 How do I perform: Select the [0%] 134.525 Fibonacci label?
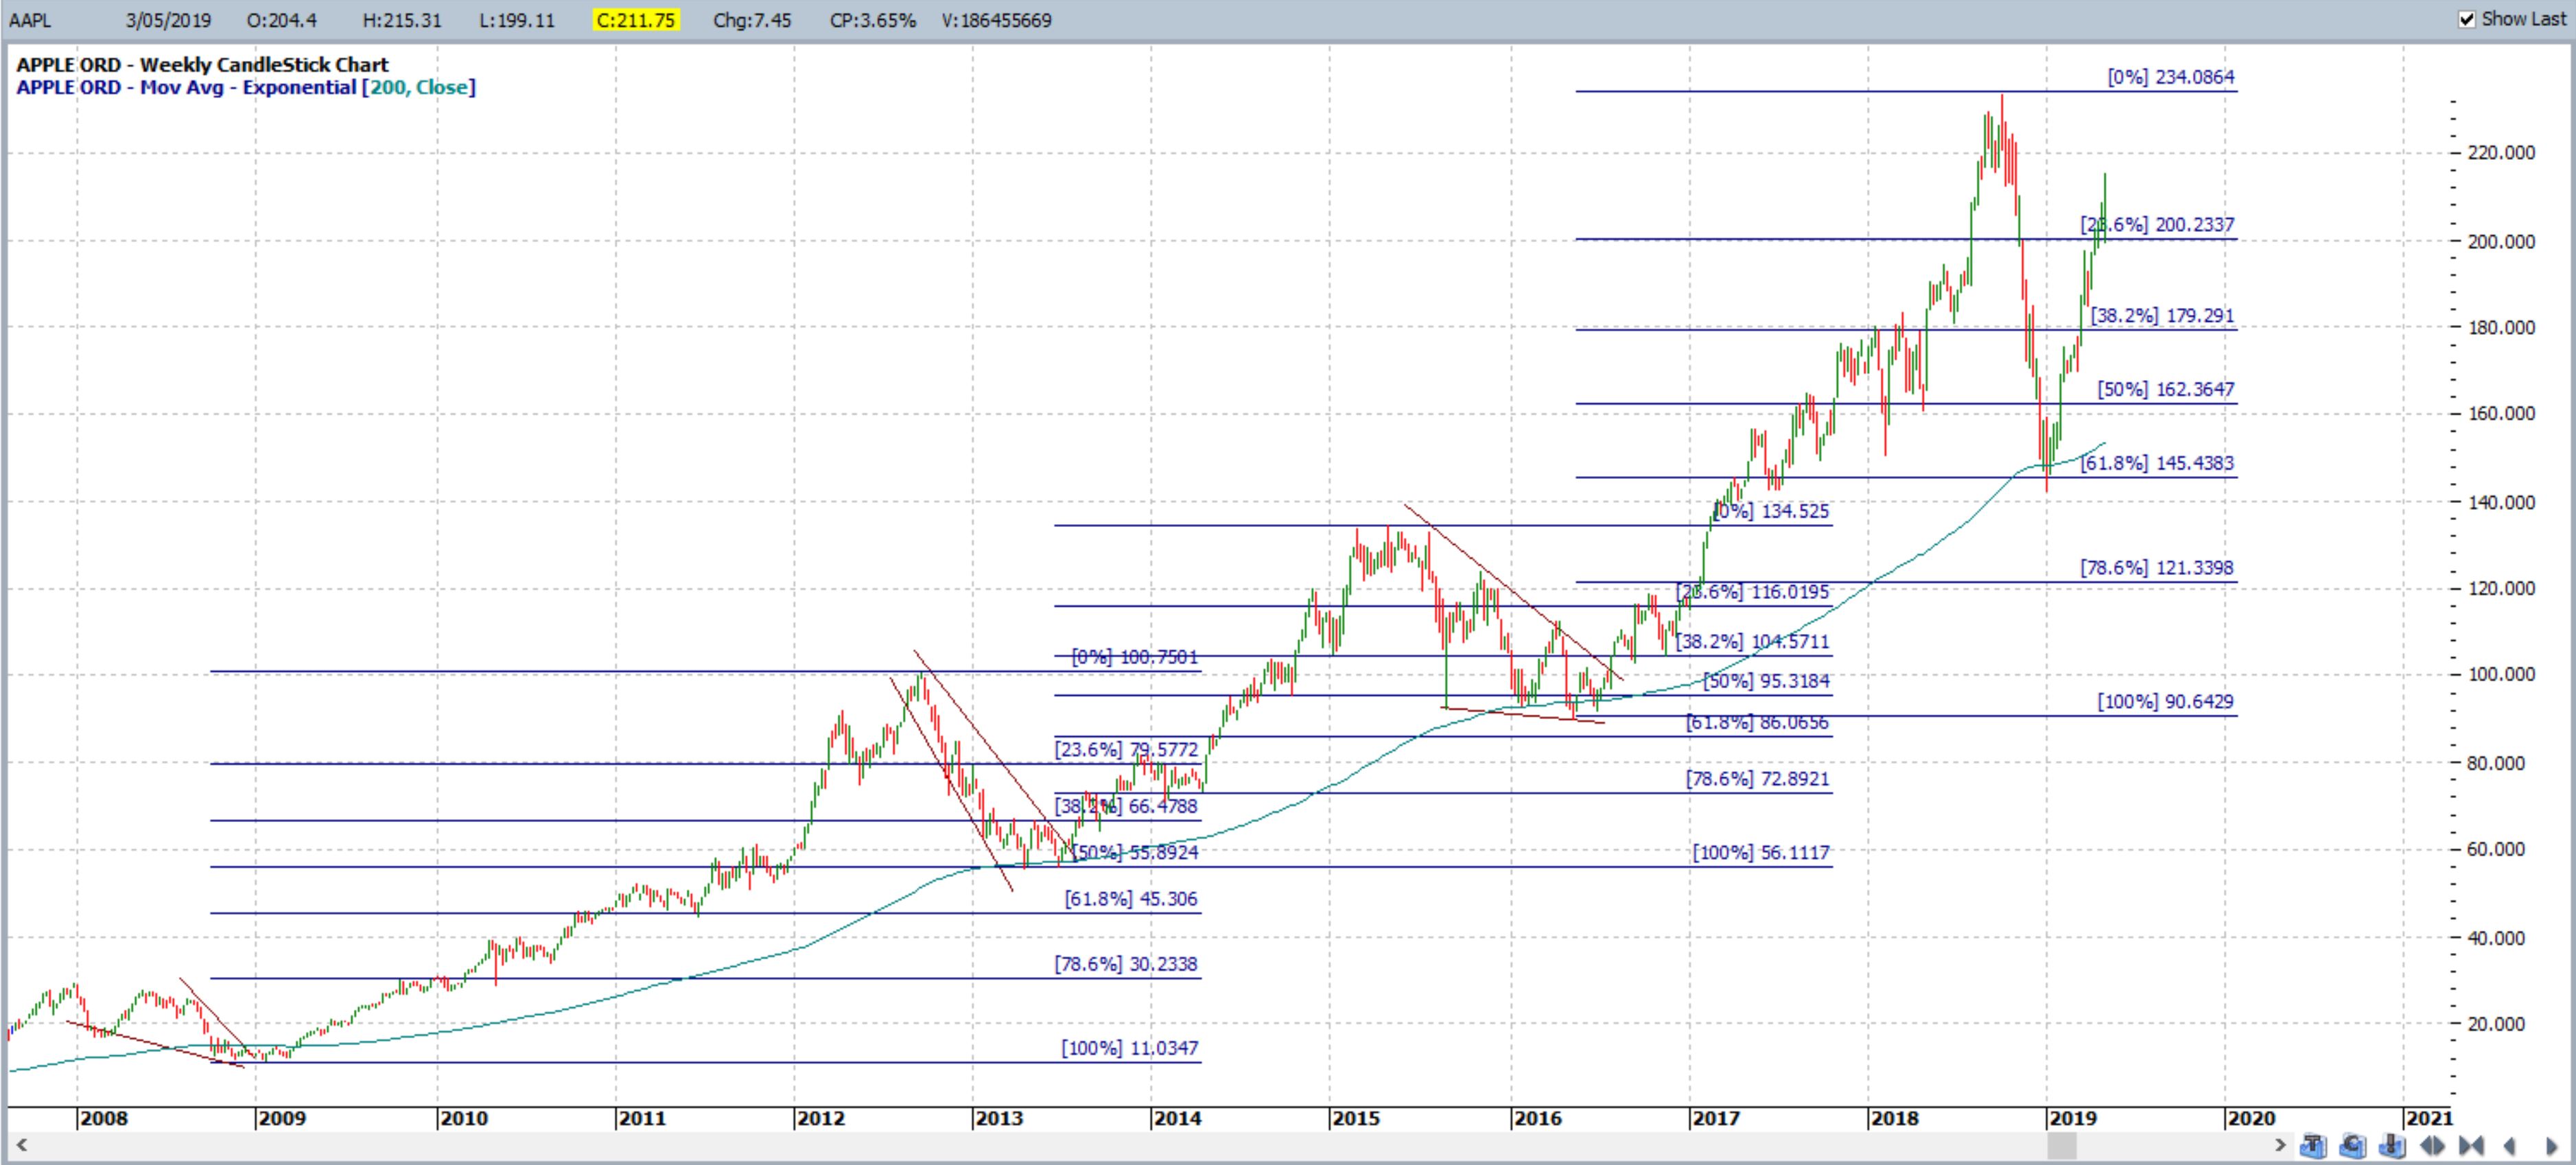1771,512
